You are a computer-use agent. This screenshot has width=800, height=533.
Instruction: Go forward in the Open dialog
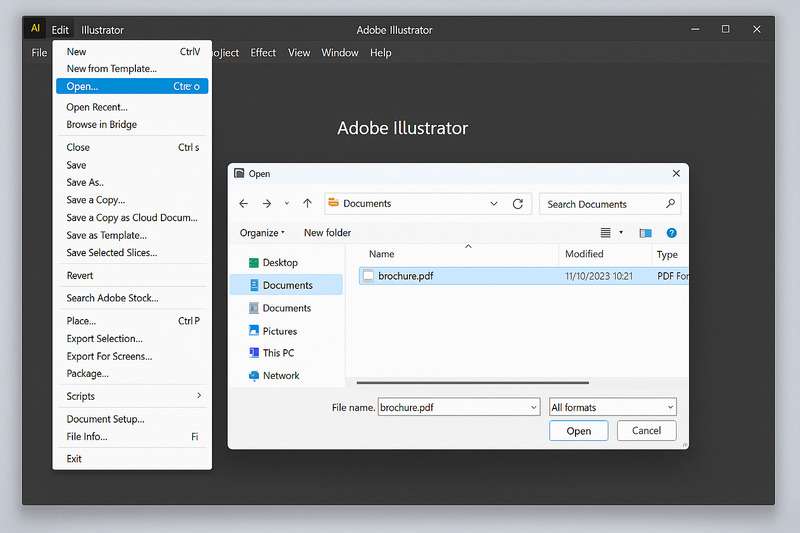tap(267, 204)
